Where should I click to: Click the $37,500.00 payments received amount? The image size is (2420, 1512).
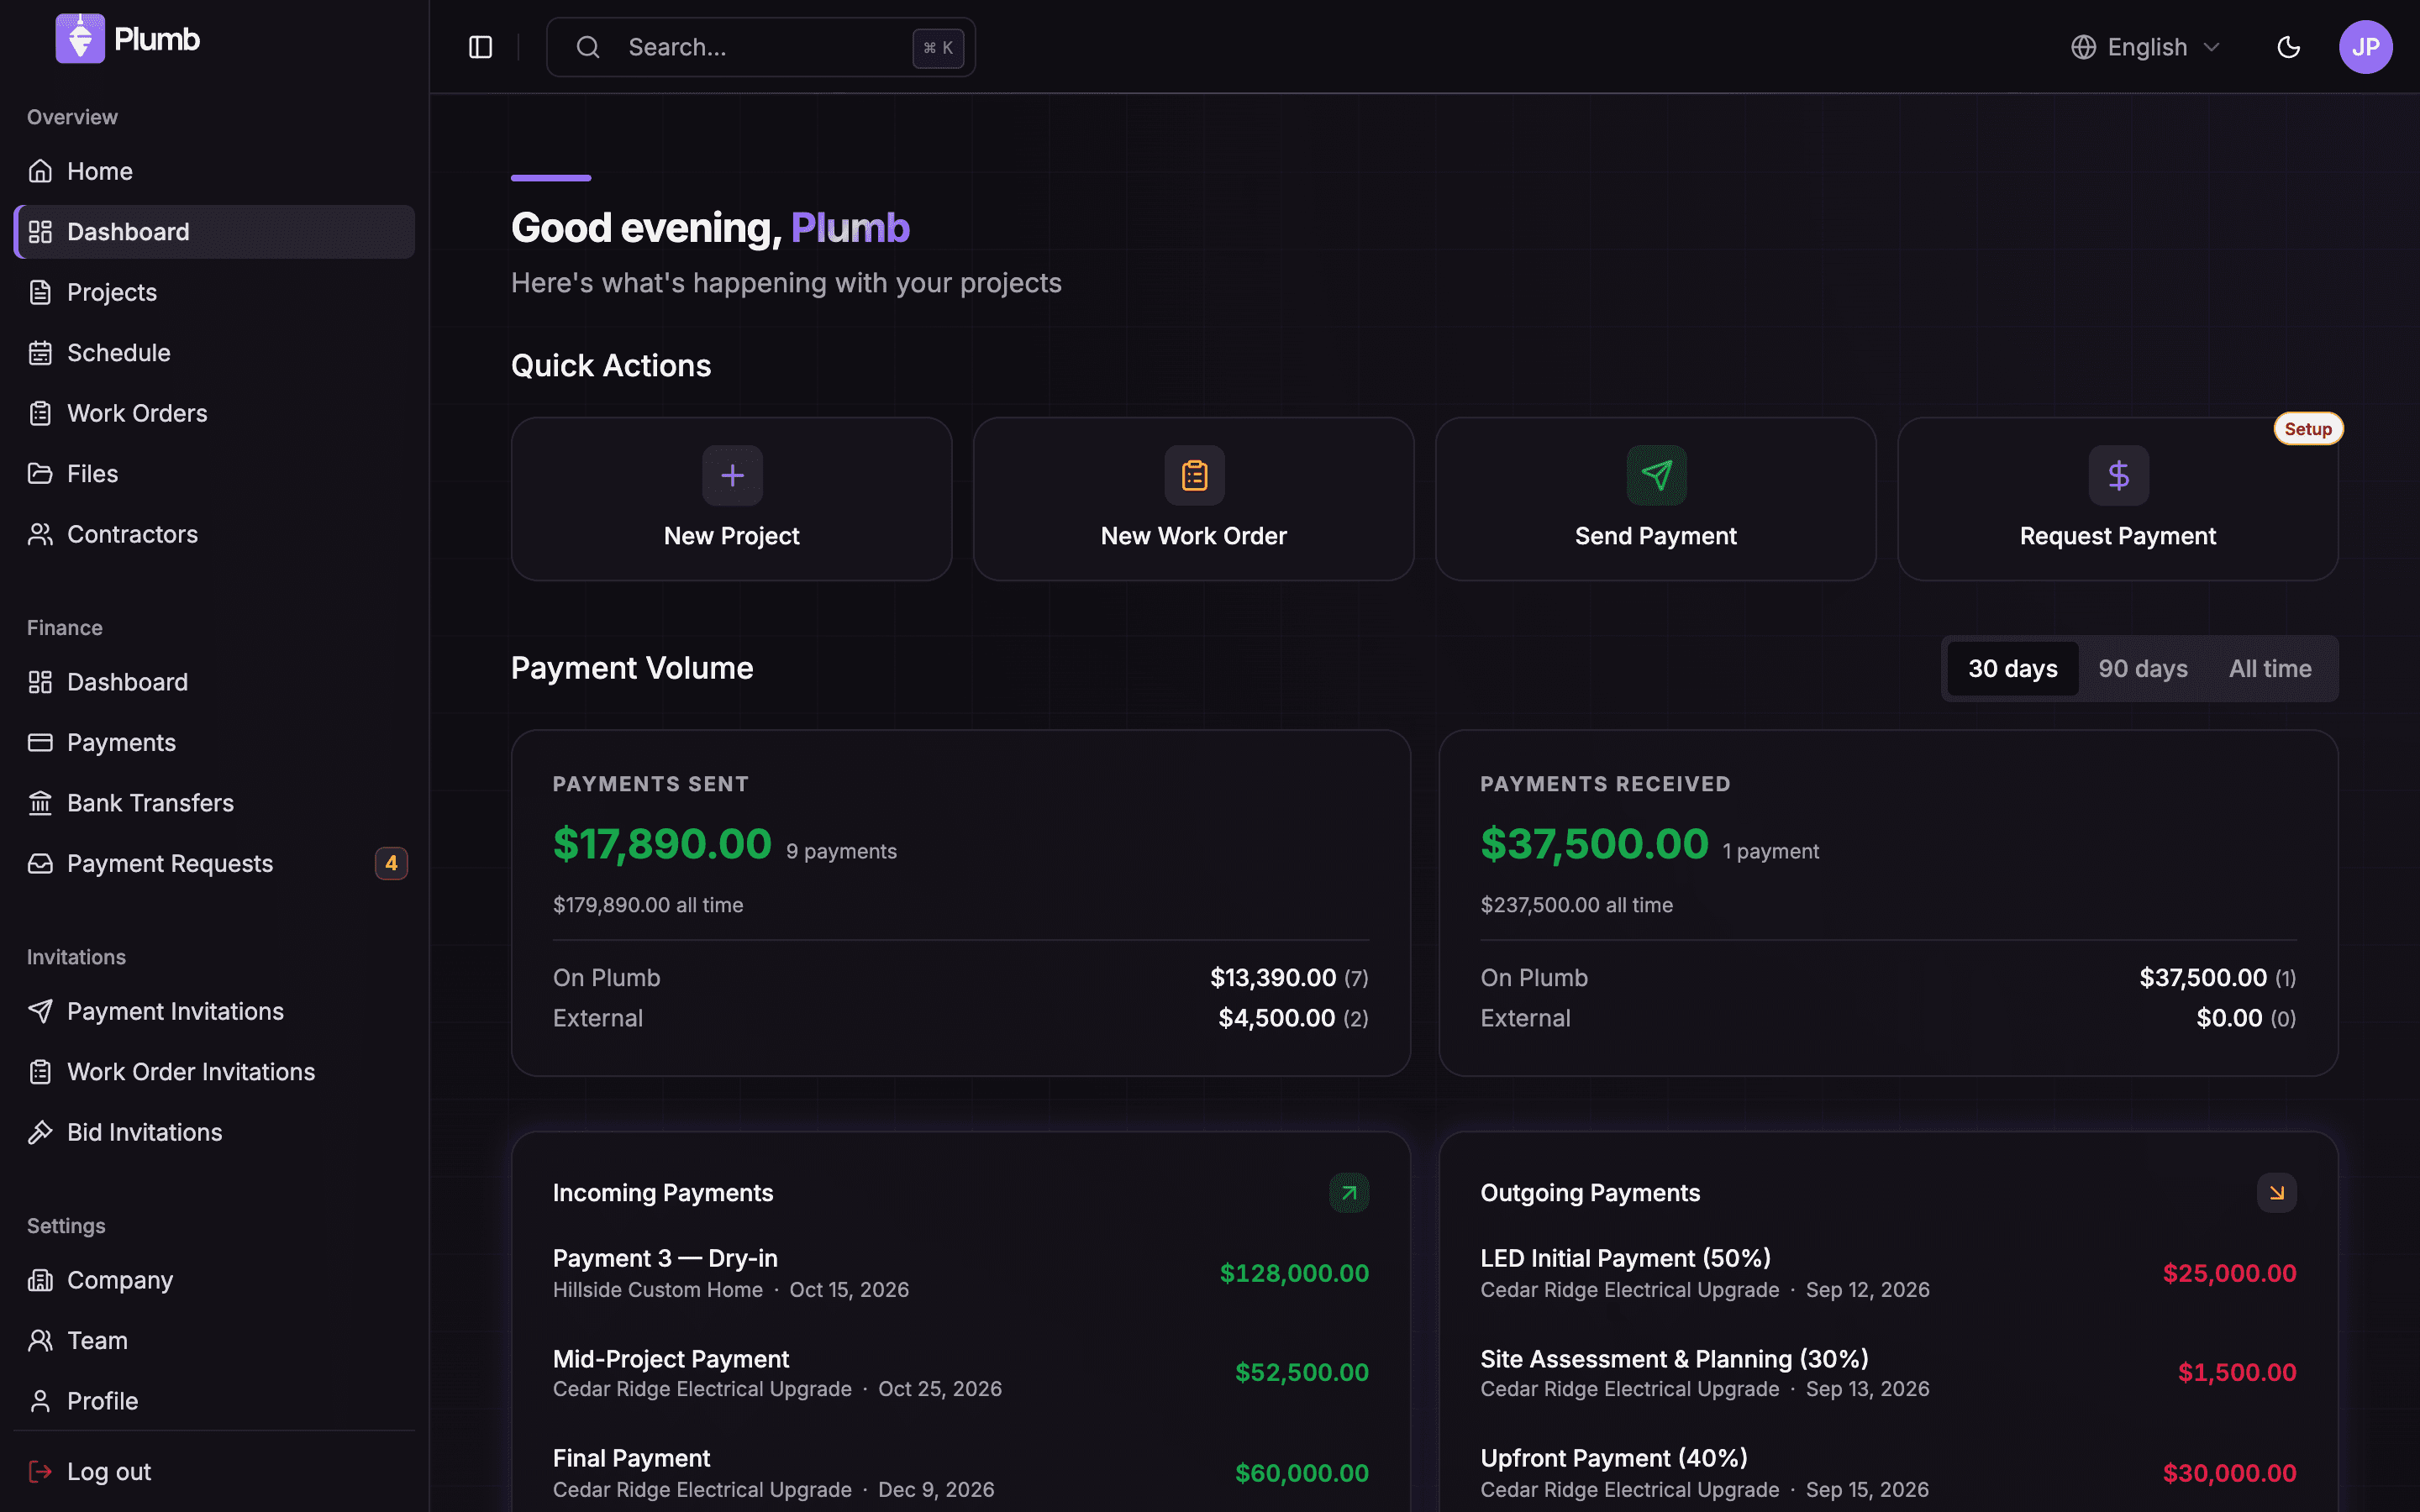point(1594,844)
